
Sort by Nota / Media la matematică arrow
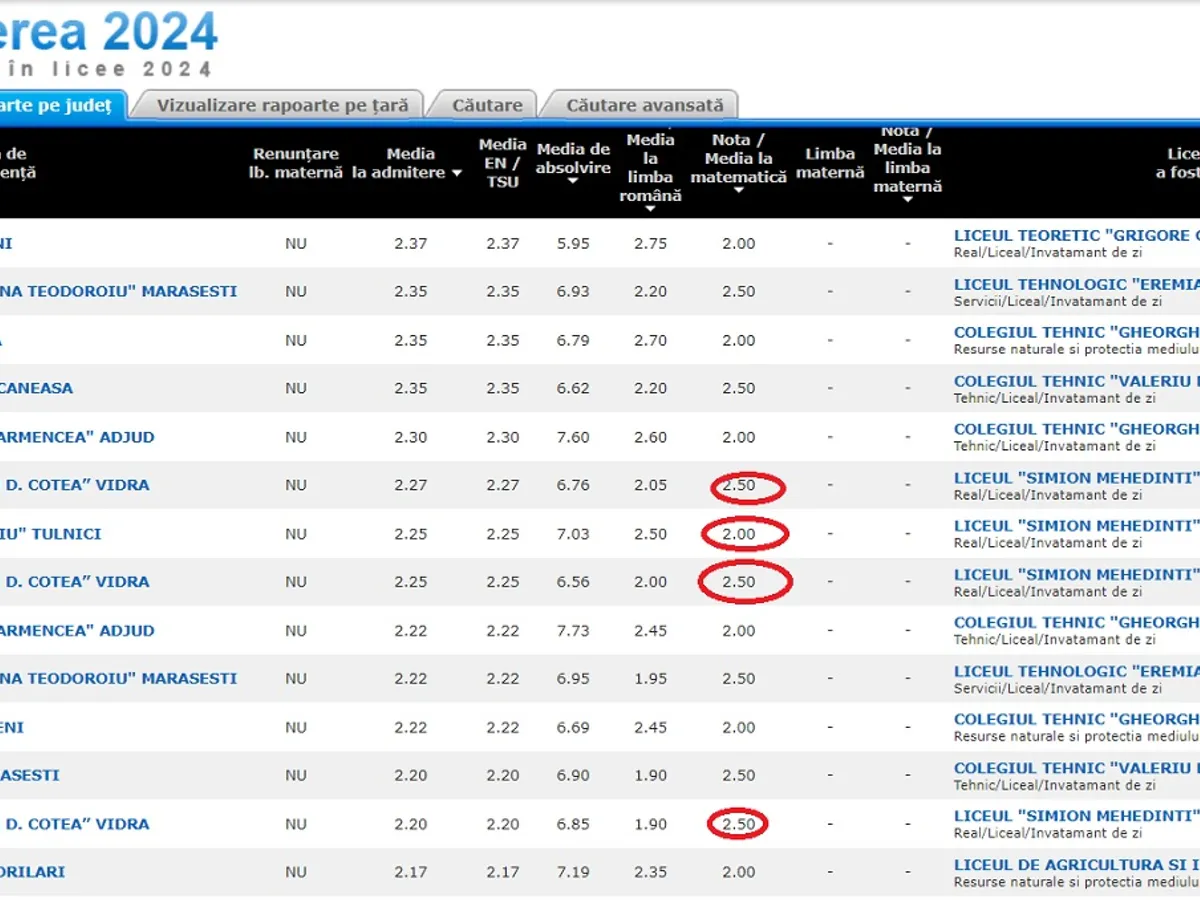click(x=739, y=190)
